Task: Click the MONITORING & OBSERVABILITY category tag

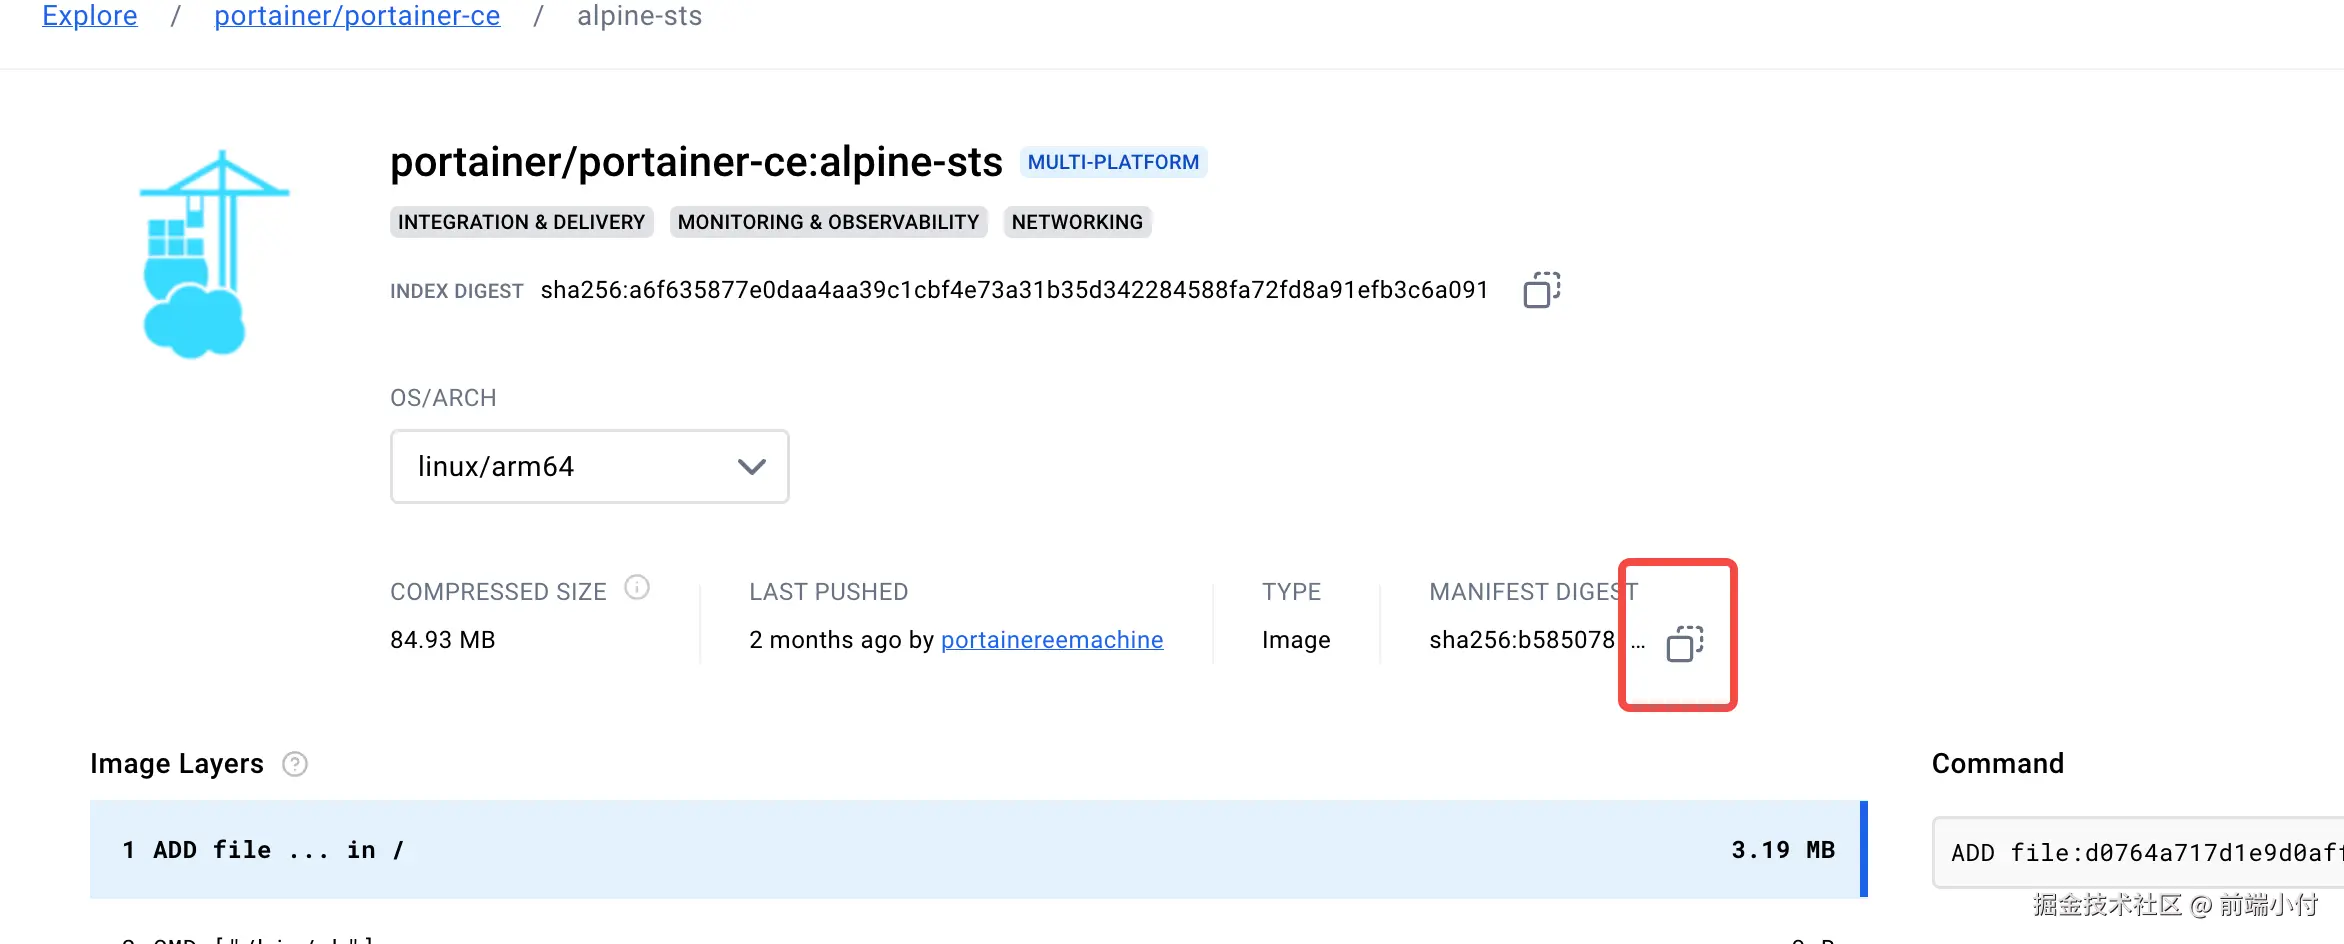Action: [x=828, y=222]
